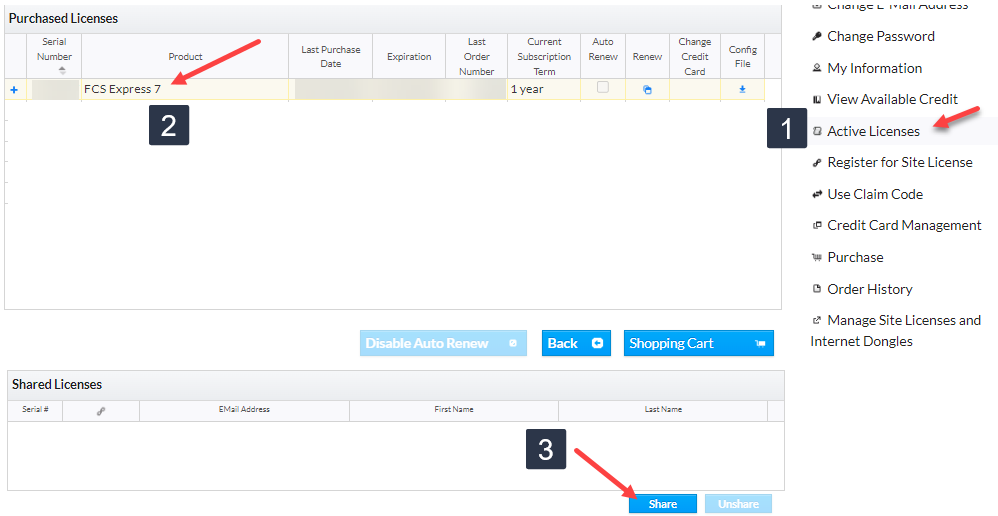Open Change Password page
Image resolution: width=998 pixels, height=516 pixels.
point(880,36)
